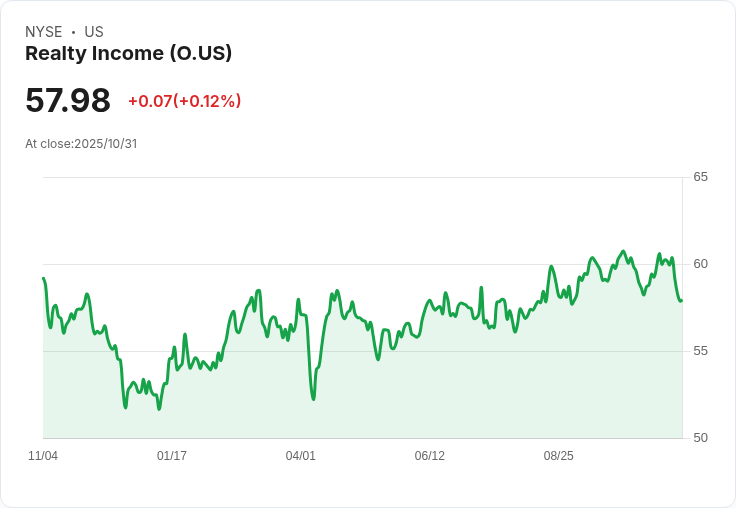The height and width of the screenshot is (508, 736).
Task: Click the At close:2025/10/31 date text
Action: (81, 144)
